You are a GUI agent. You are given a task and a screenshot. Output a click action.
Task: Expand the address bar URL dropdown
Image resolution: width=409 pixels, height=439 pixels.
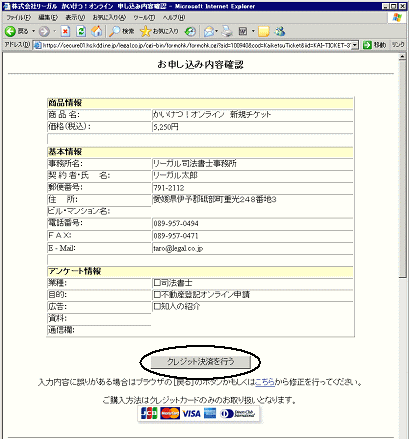pyautogui.click(x=355, y=45)
